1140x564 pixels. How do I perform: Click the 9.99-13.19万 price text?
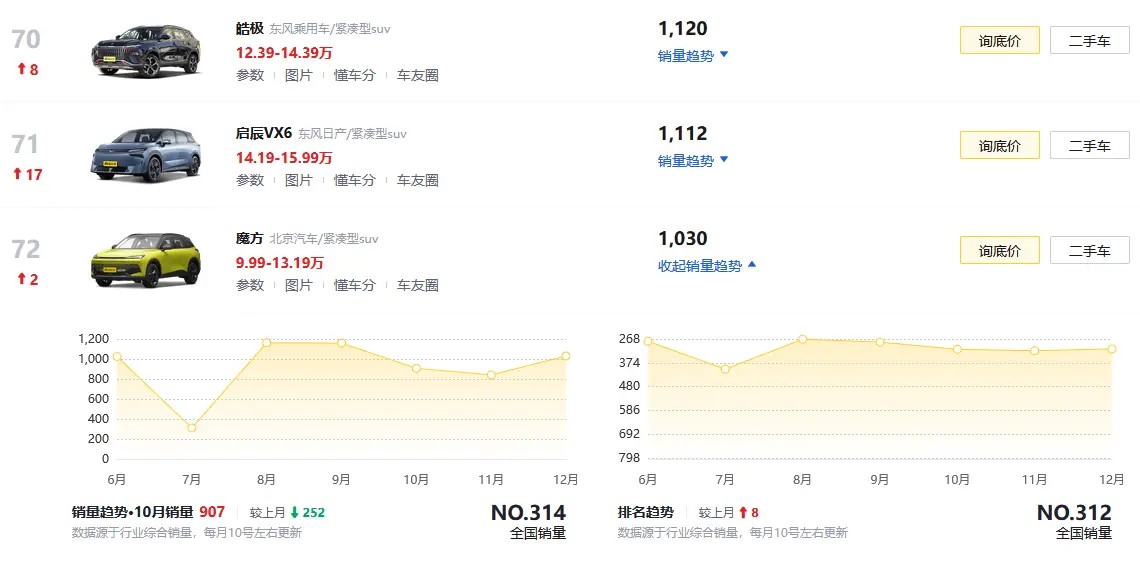click(280, 262)
